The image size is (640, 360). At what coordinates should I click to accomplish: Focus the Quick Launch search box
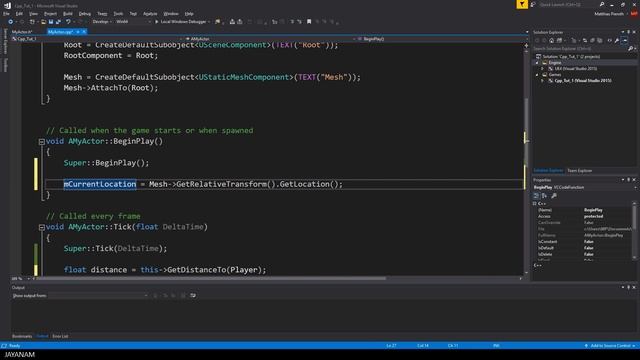click(x=567, y=4)
